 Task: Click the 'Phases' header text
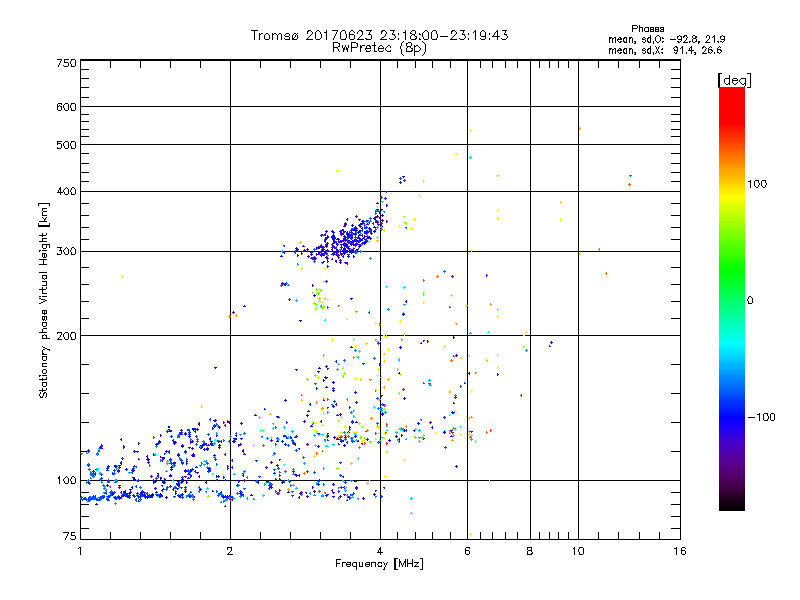tap(647, 29)
